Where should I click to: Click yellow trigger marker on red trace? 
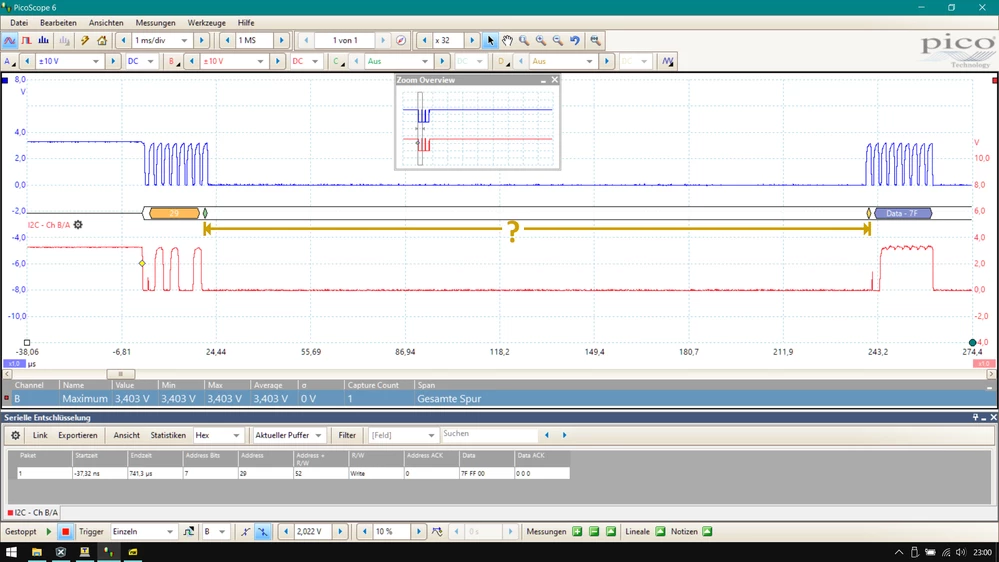pyautogui.click(x=142, y=263)
